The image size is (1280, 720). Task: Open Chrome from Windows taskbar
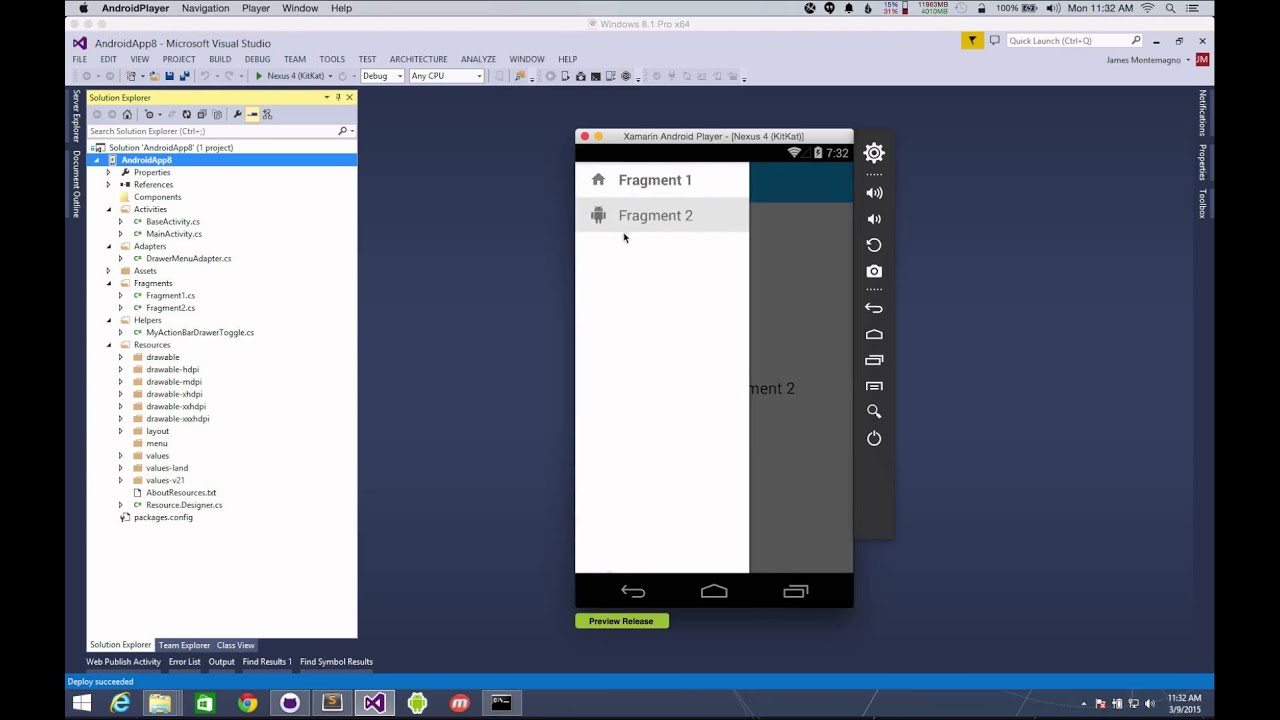click(x=247, y=703)
